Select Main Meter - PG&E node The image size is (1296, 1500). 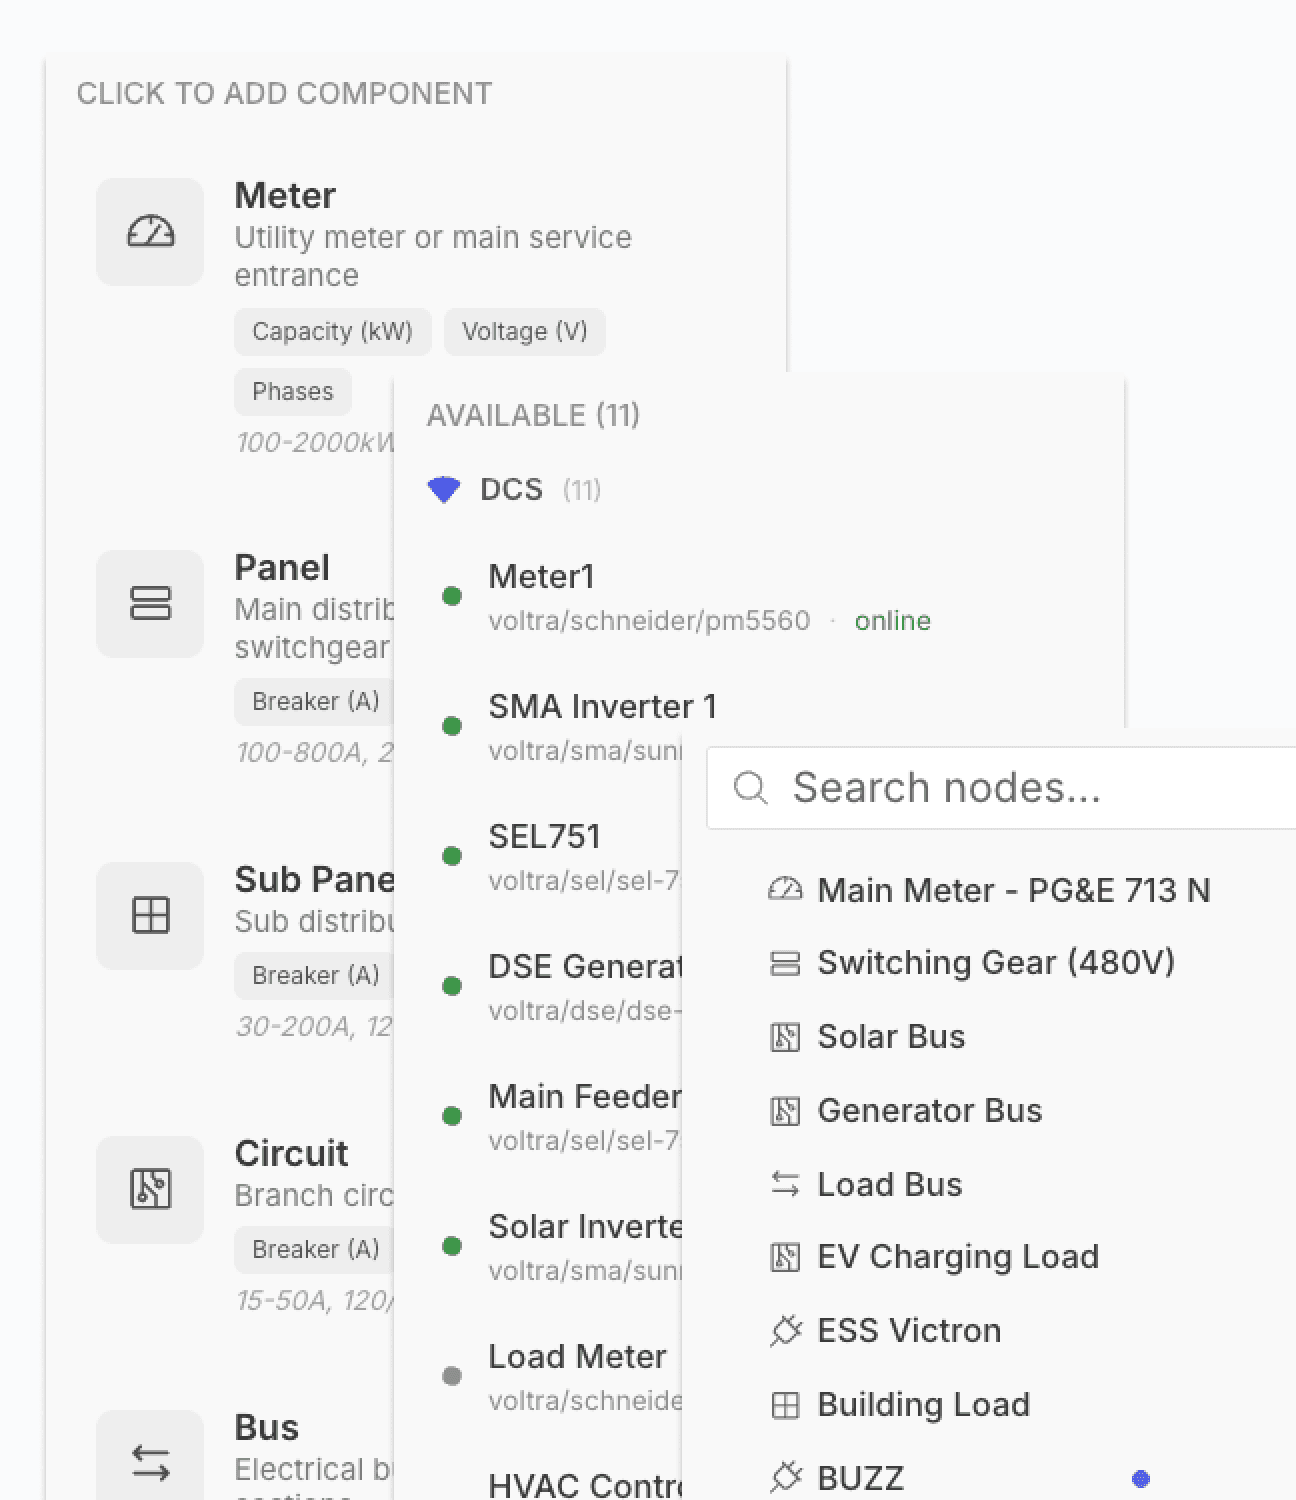[1013, 890]
